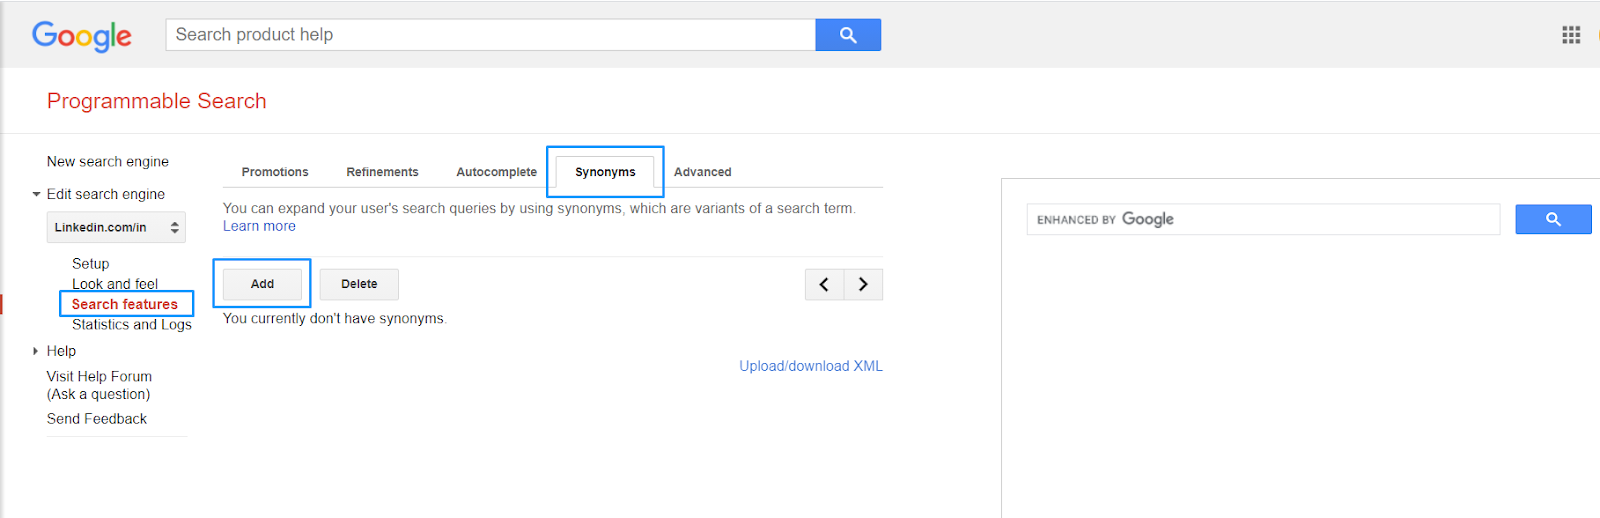Open the Autocomplete tab

[496, 172]
